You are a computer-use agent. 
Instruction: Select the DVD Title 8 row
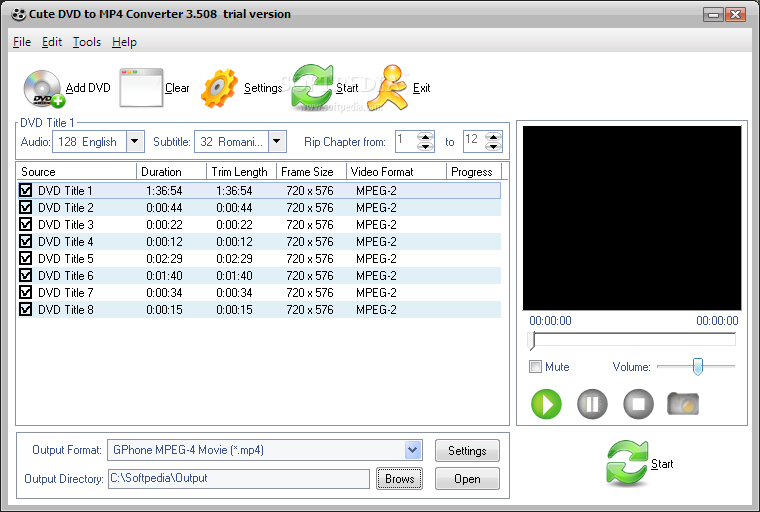pos(259,309)
